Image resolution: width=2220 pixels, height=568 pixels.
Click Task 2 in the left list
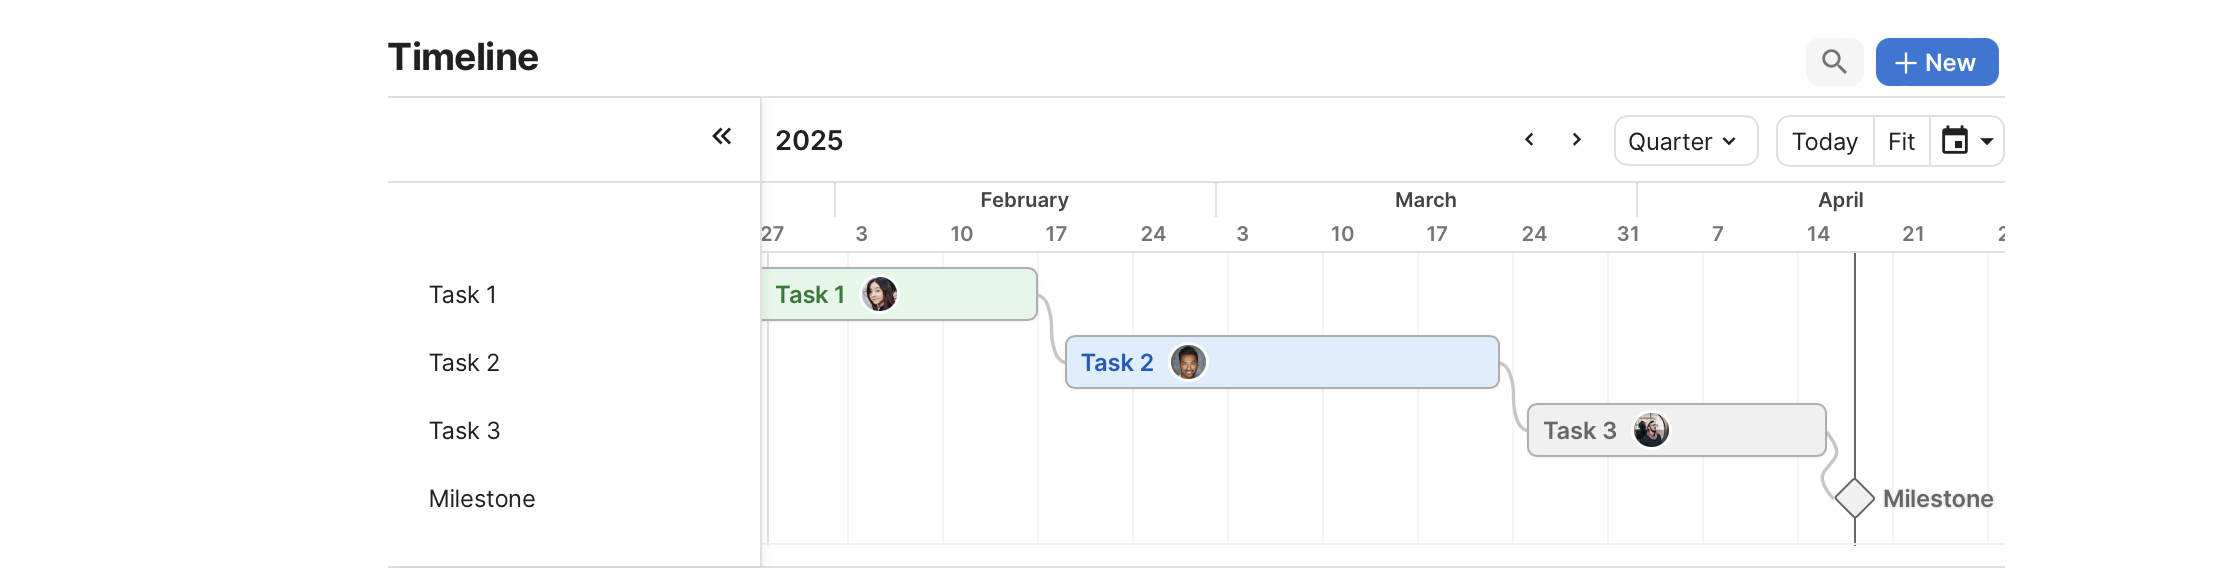coord(464,362)
